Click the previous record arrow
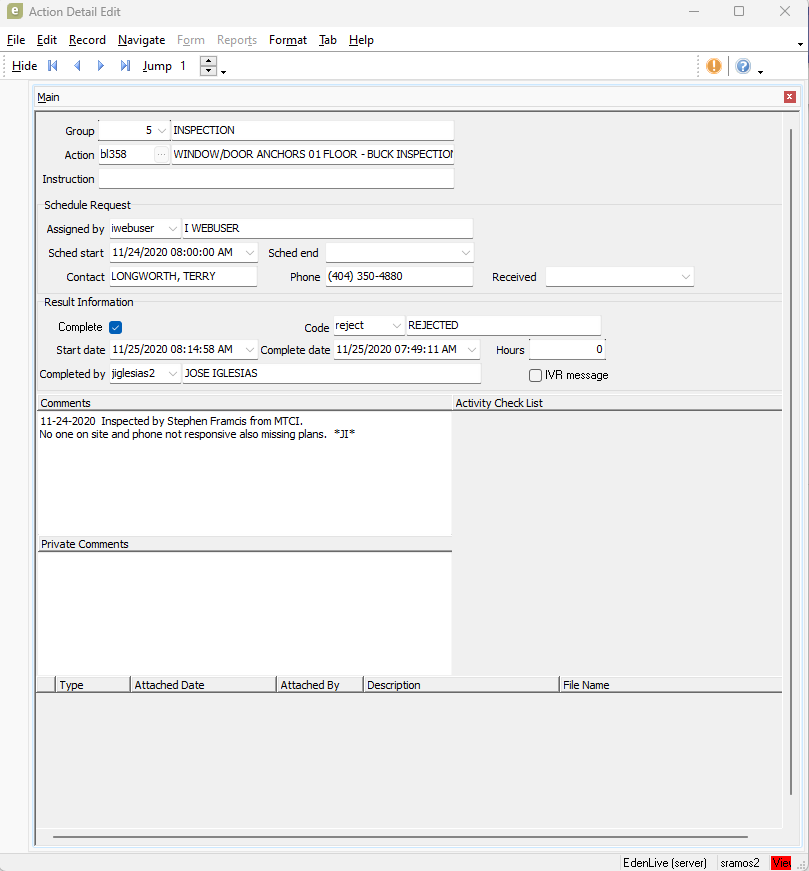Image resolution: width=809 pixels, height=871 pixels. pos(77,66)
